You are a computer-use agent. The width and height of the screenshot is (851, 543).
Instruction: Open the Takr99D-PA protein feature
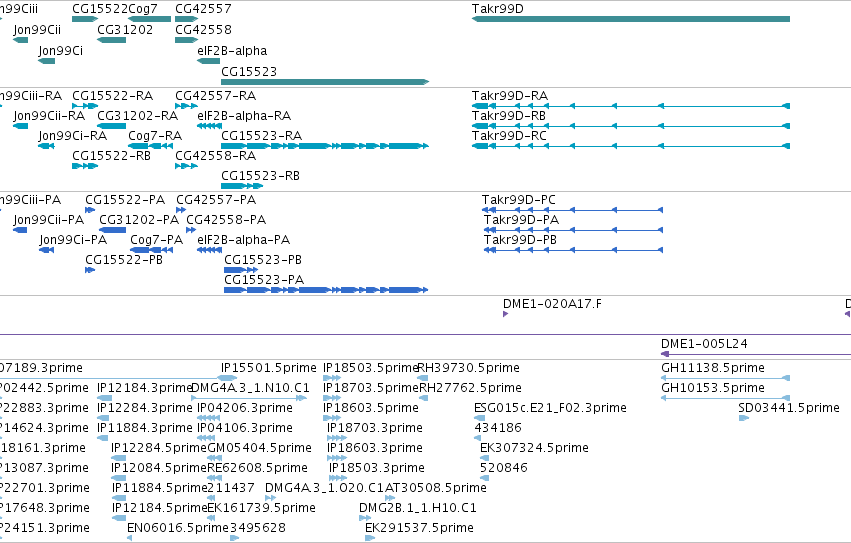click(573, 230)
